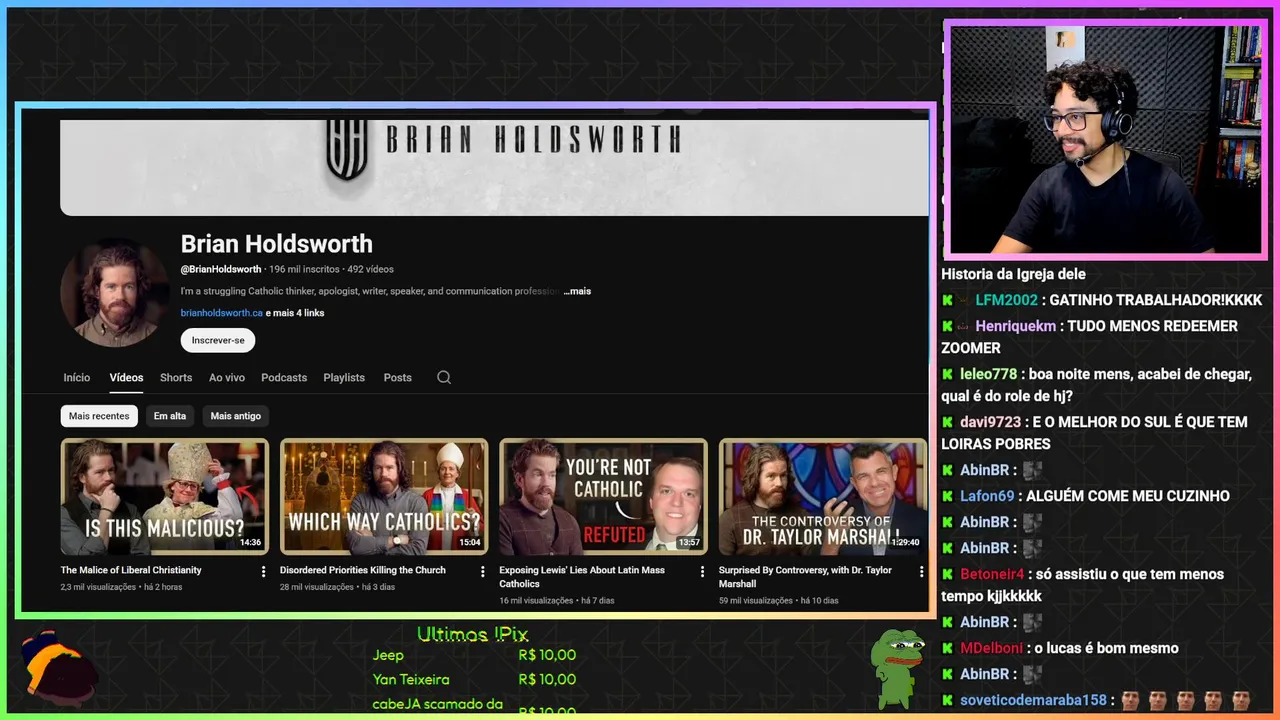Viewport: 1280px width, 720px height.
Task: Click the streamer webcam feed
Action: pos(1105,140)
